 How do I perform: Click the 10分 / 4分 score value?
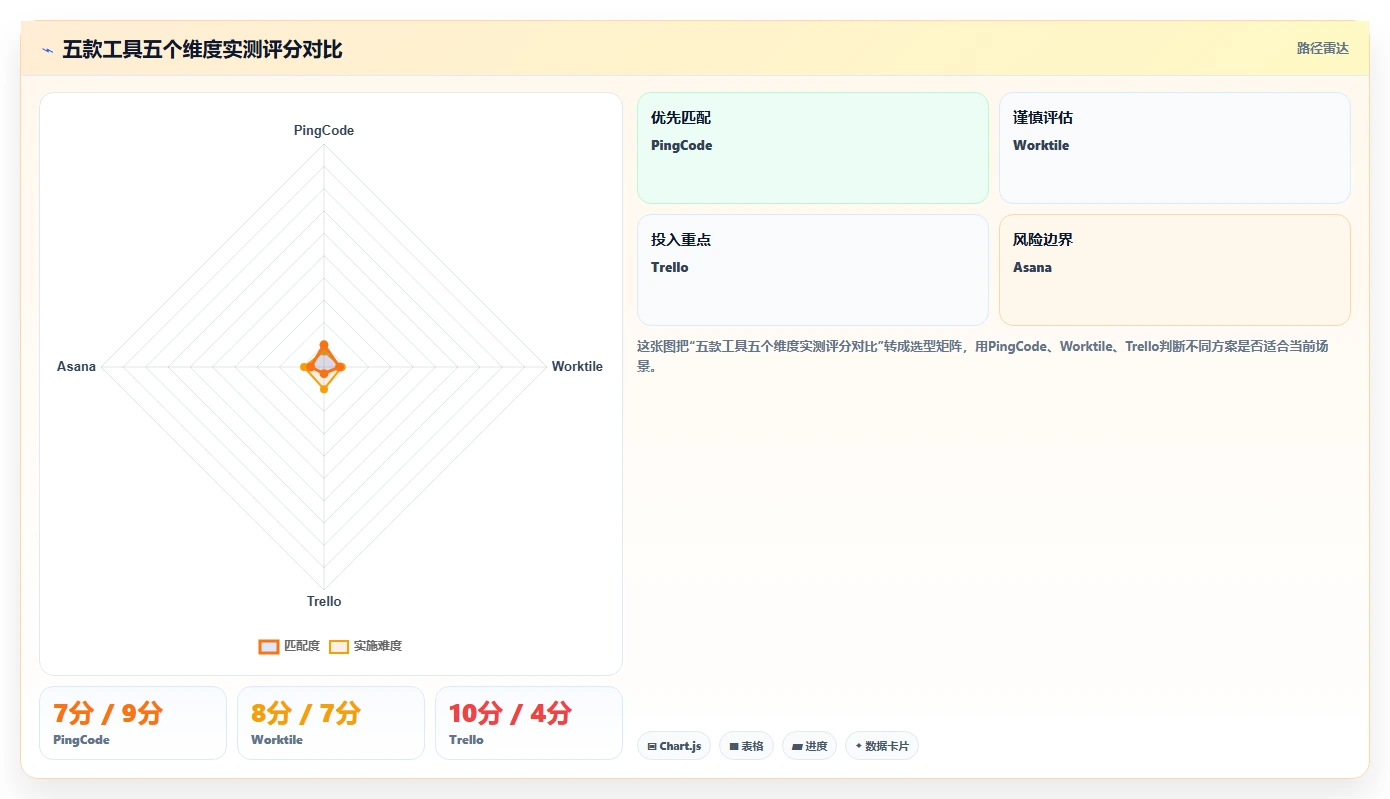tap(509, 713)
